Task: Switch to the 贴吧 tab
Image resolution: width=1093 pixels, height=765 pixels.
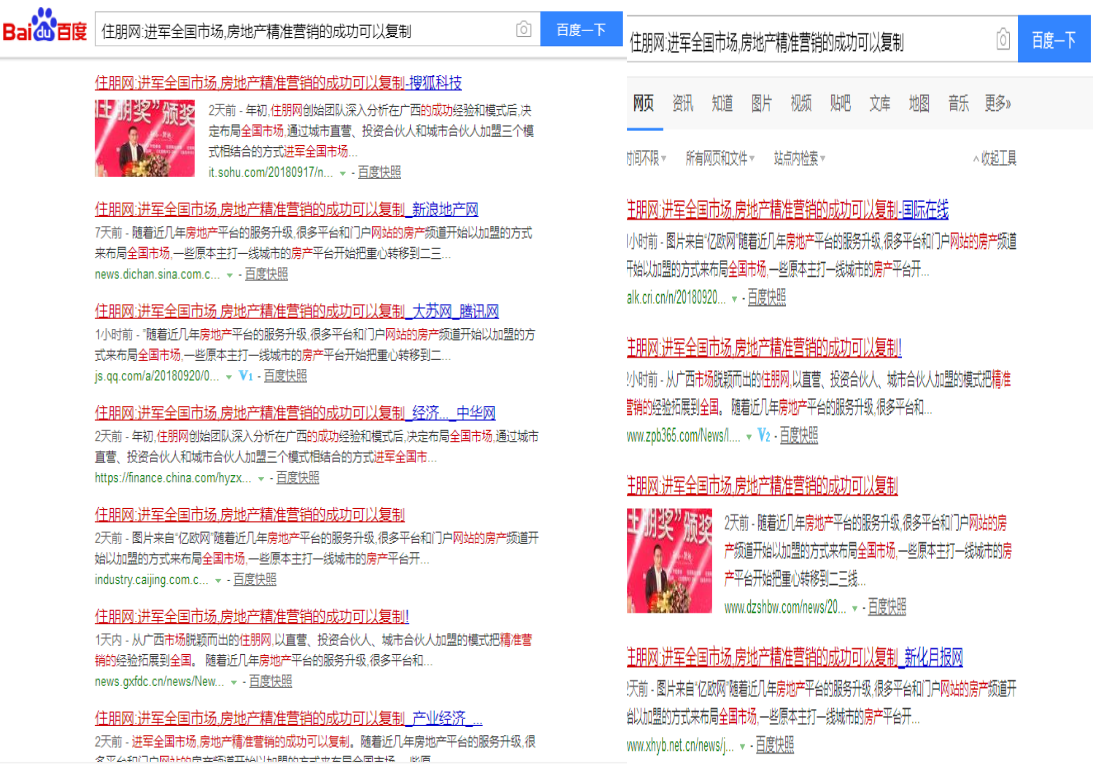Action: (x=840, y=103)
